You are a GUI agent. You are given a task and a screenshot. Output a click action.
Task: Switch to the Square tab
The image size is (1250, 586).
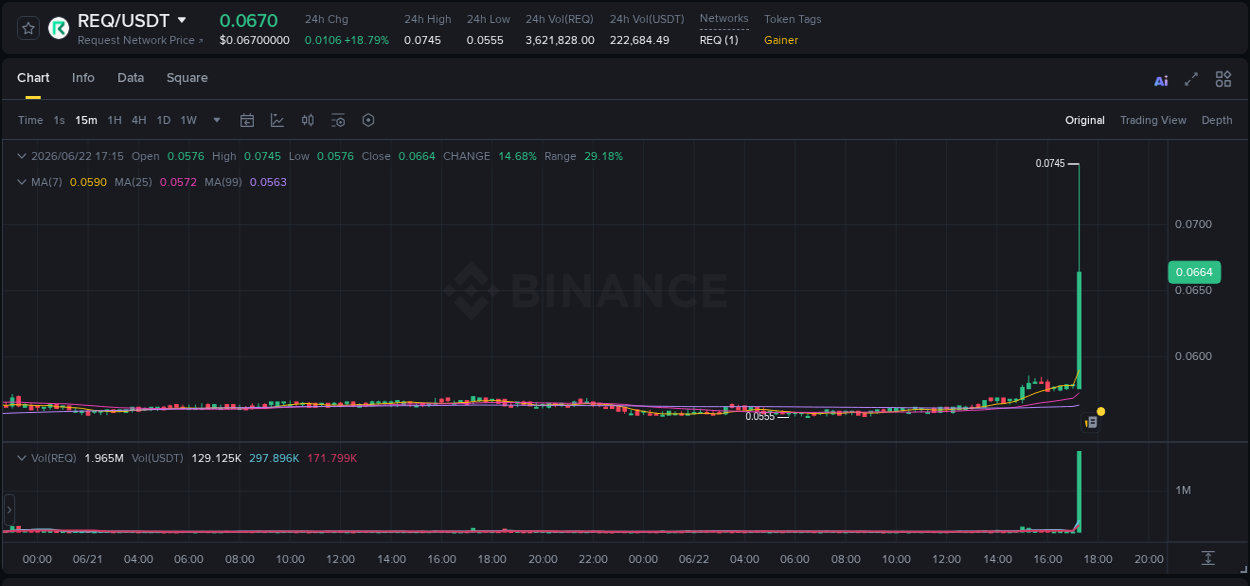click(x=187, y=78)
